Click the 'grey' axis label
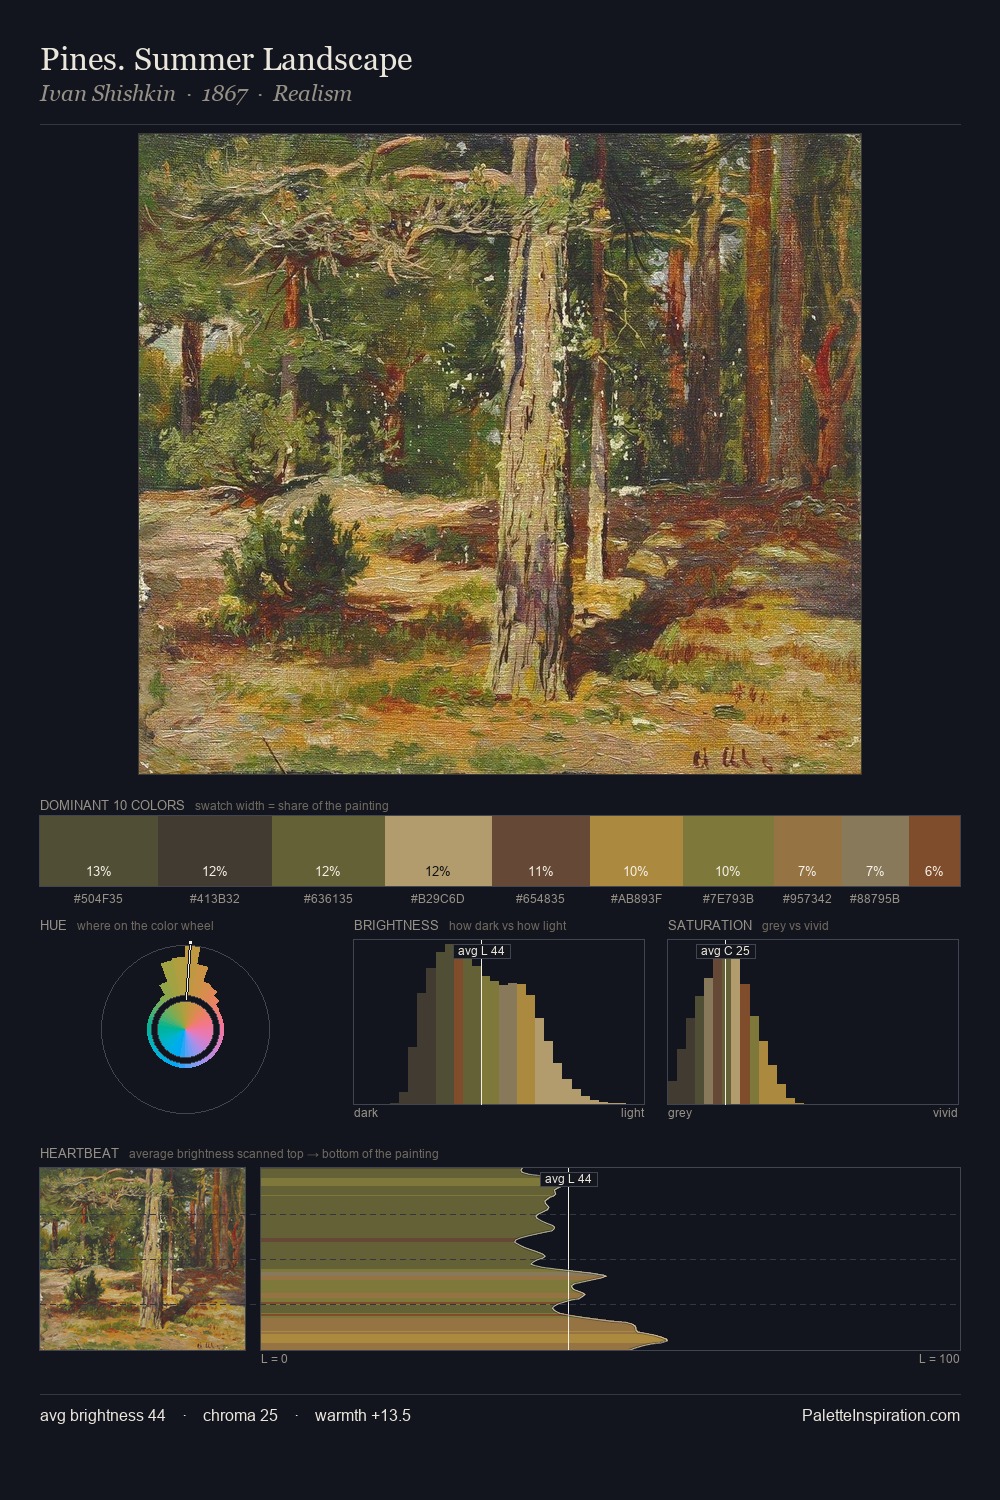Viewport: 1000px width, 1500px height. [680, 1112]
